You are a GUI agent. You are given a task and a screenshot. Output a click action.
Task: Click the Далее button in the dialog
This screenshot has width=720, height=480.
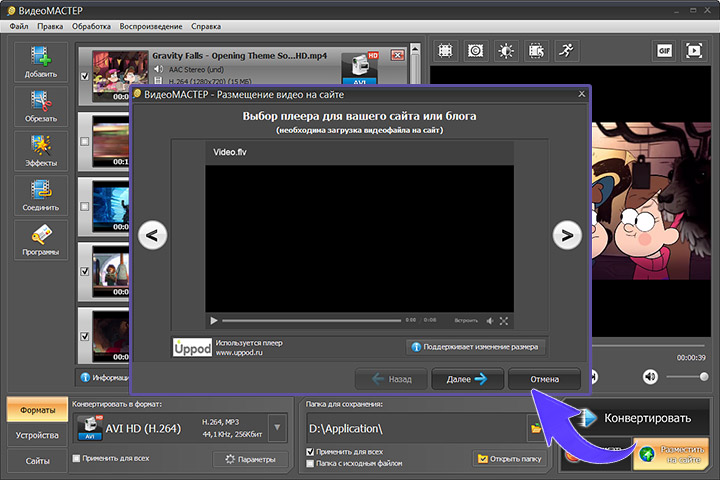pyautogui.click(x=467, y=379)
